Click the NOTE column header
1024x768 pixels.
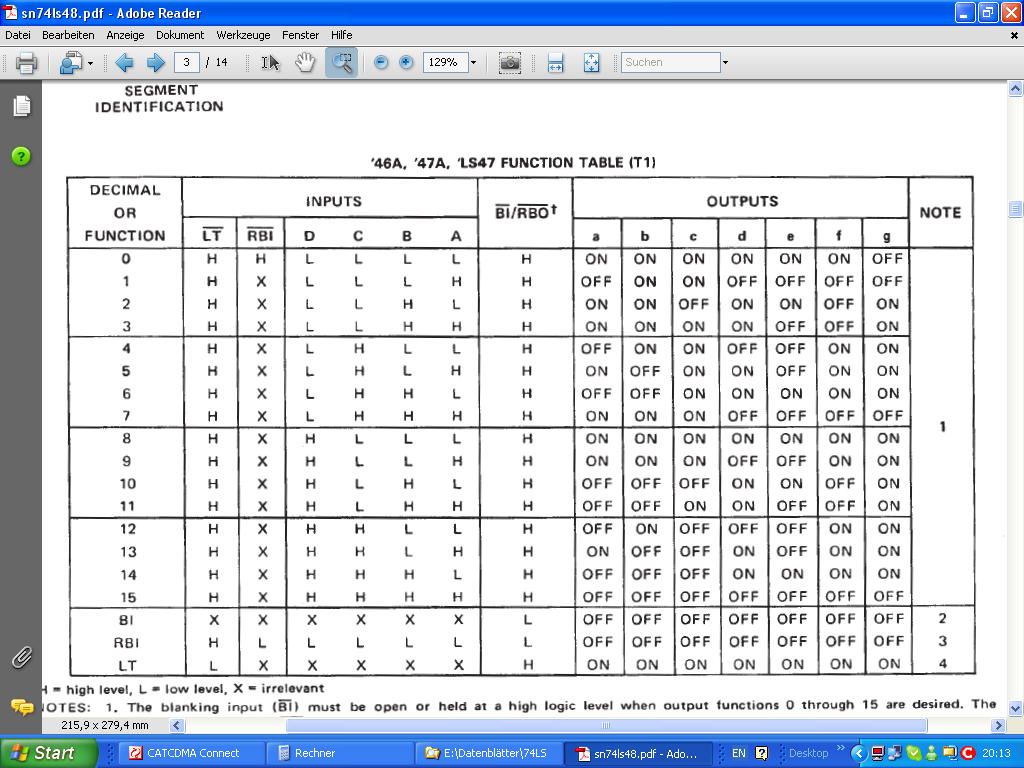[x=940, y=212]
